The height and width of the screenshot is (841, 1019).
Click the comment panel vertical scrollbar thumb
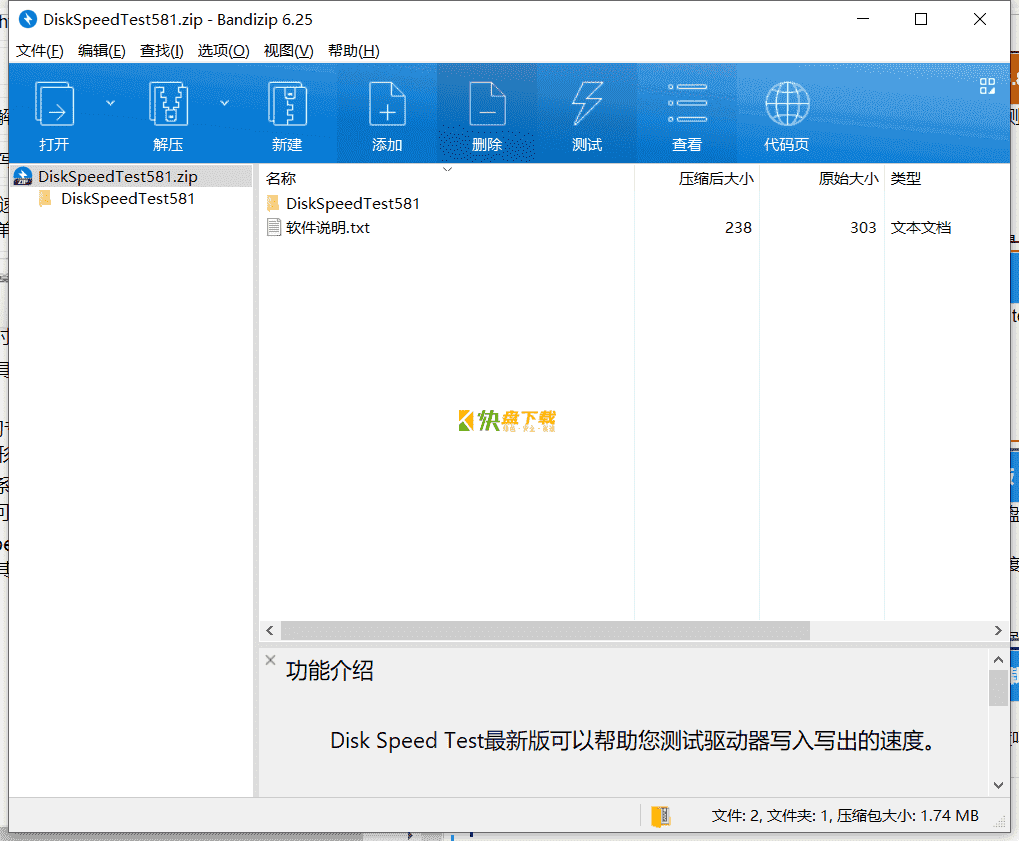click(998, 688)
